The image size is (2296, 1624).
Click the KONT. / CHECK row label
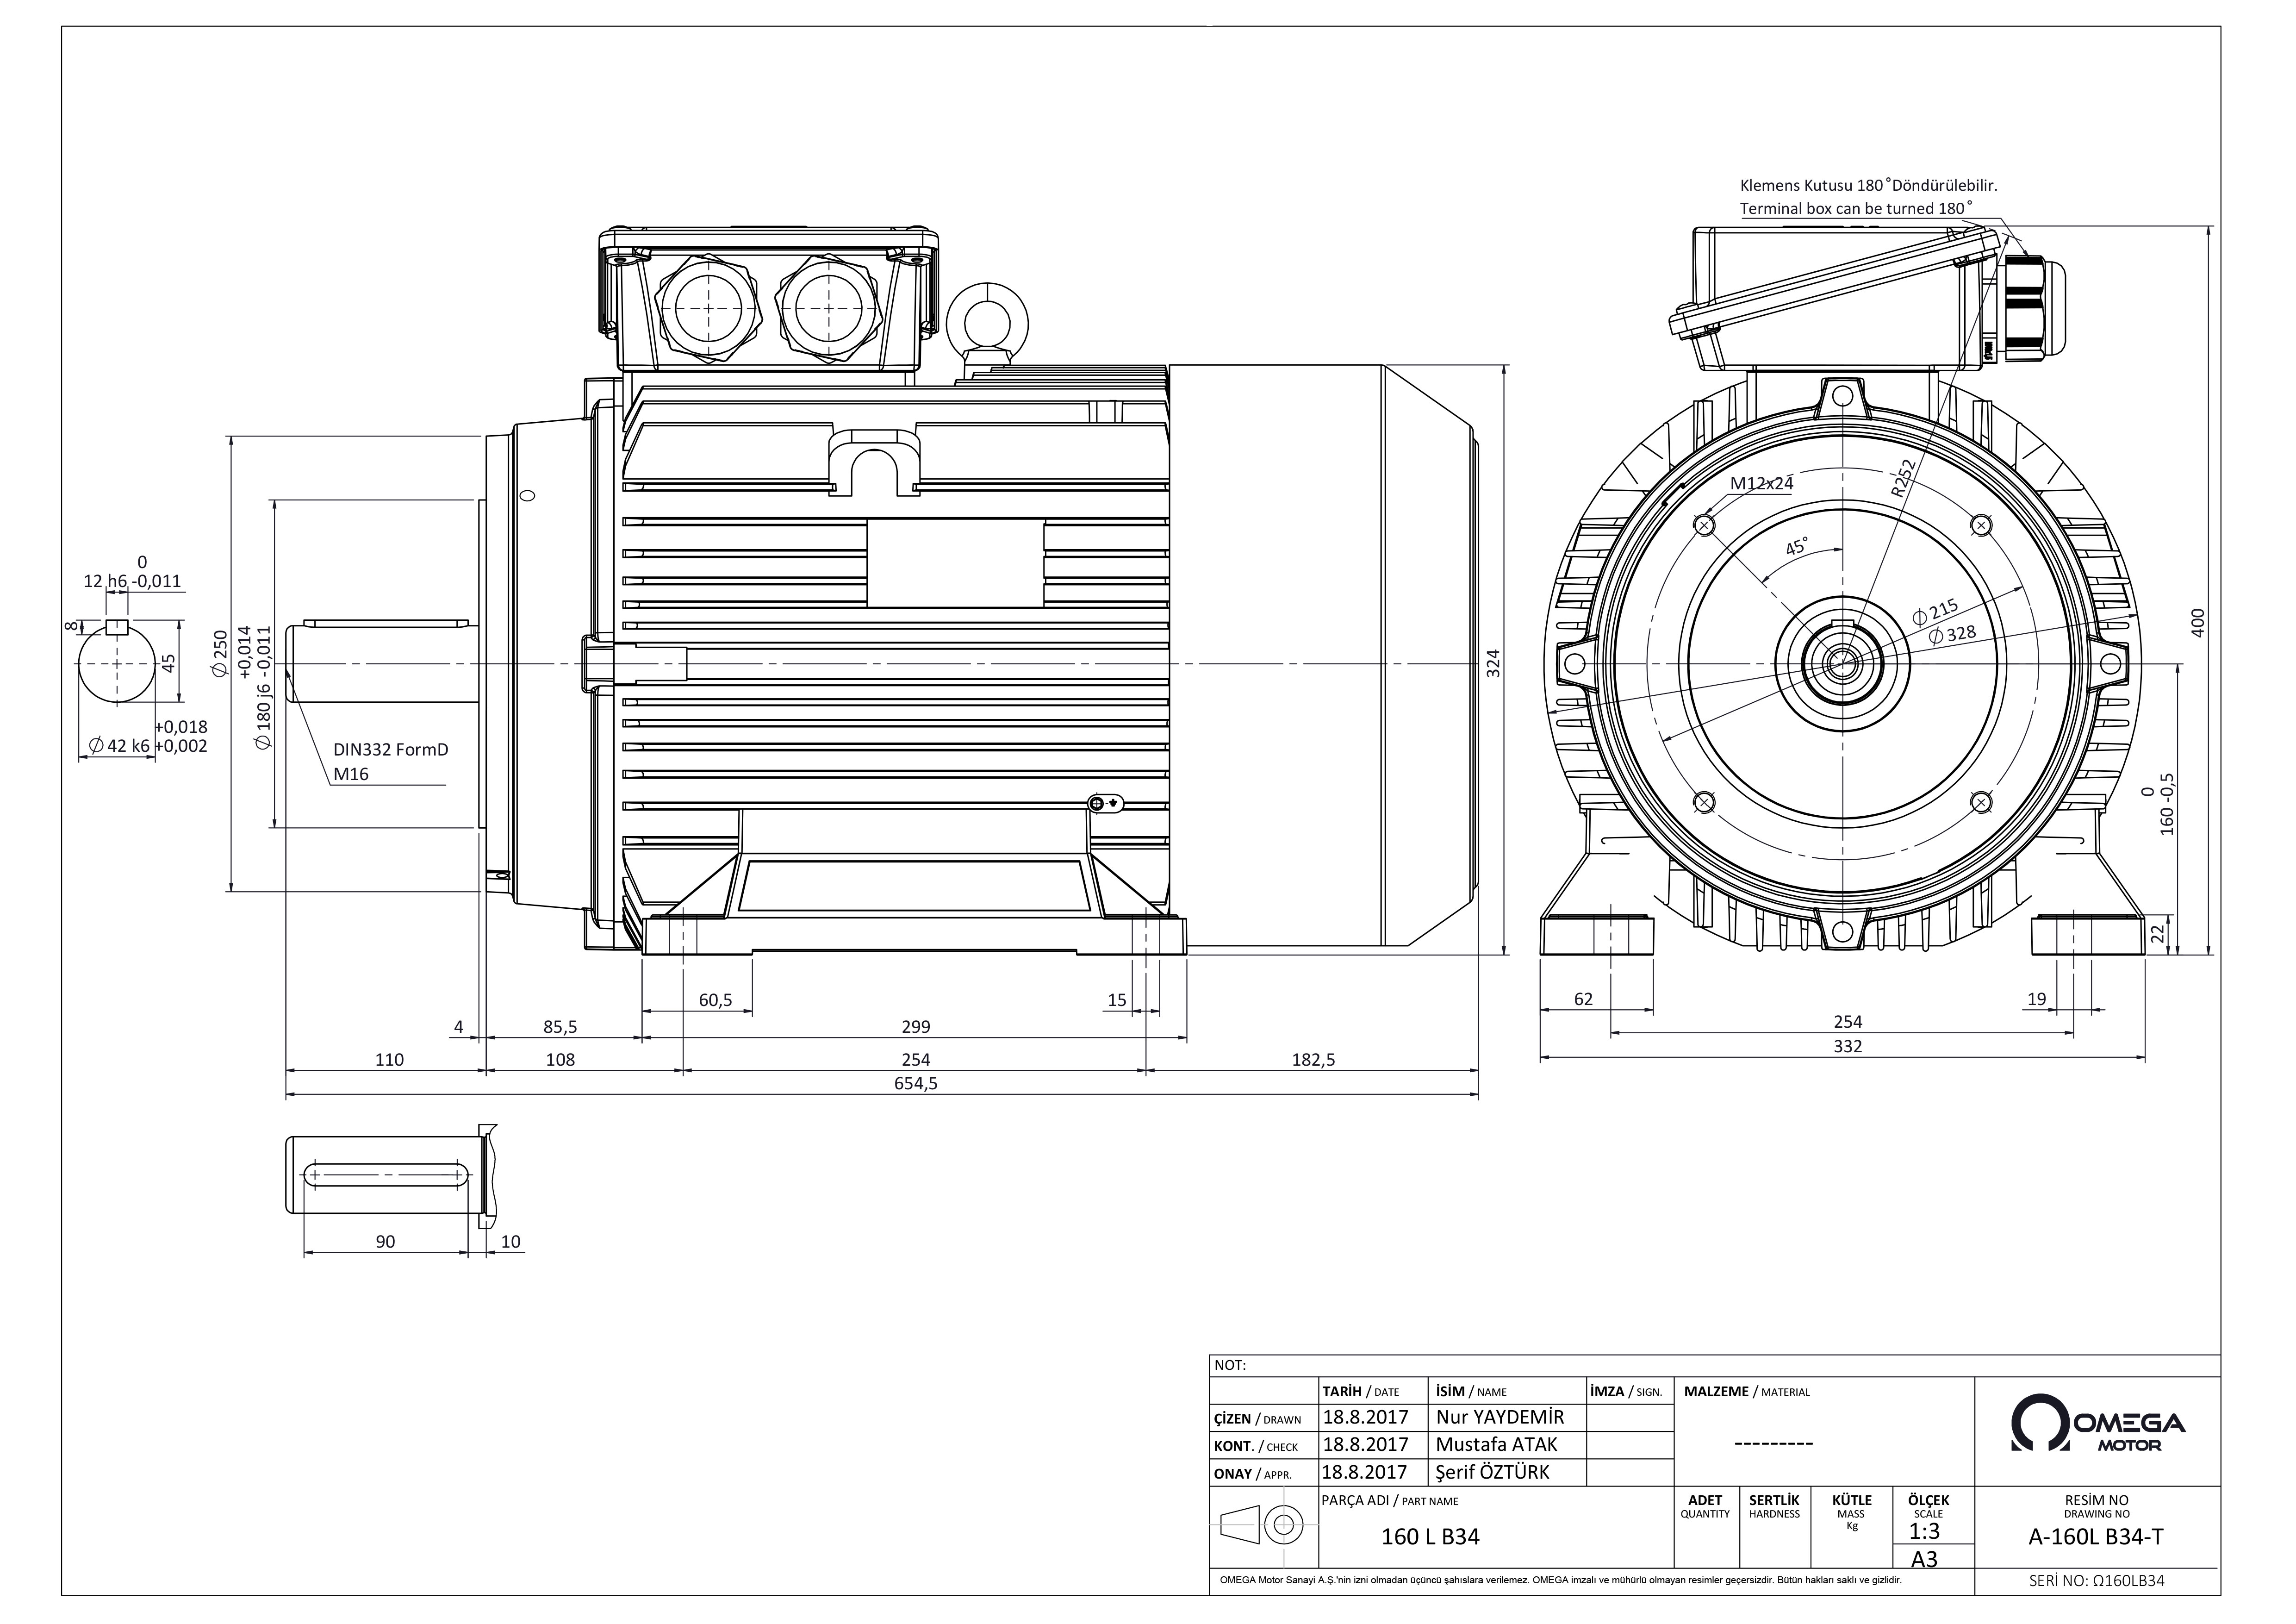pyautogui.click(x=1255, y=1446)
